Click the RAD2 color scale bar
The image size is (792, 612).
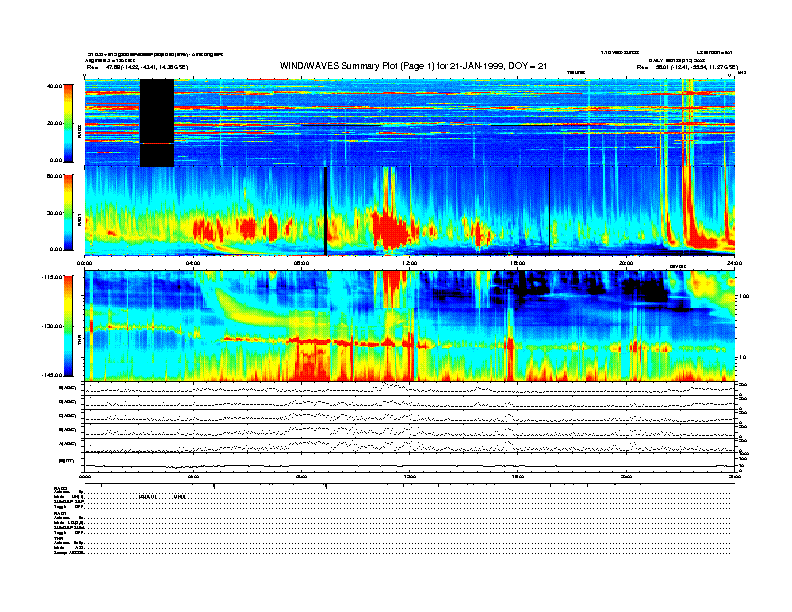point(68,123)
